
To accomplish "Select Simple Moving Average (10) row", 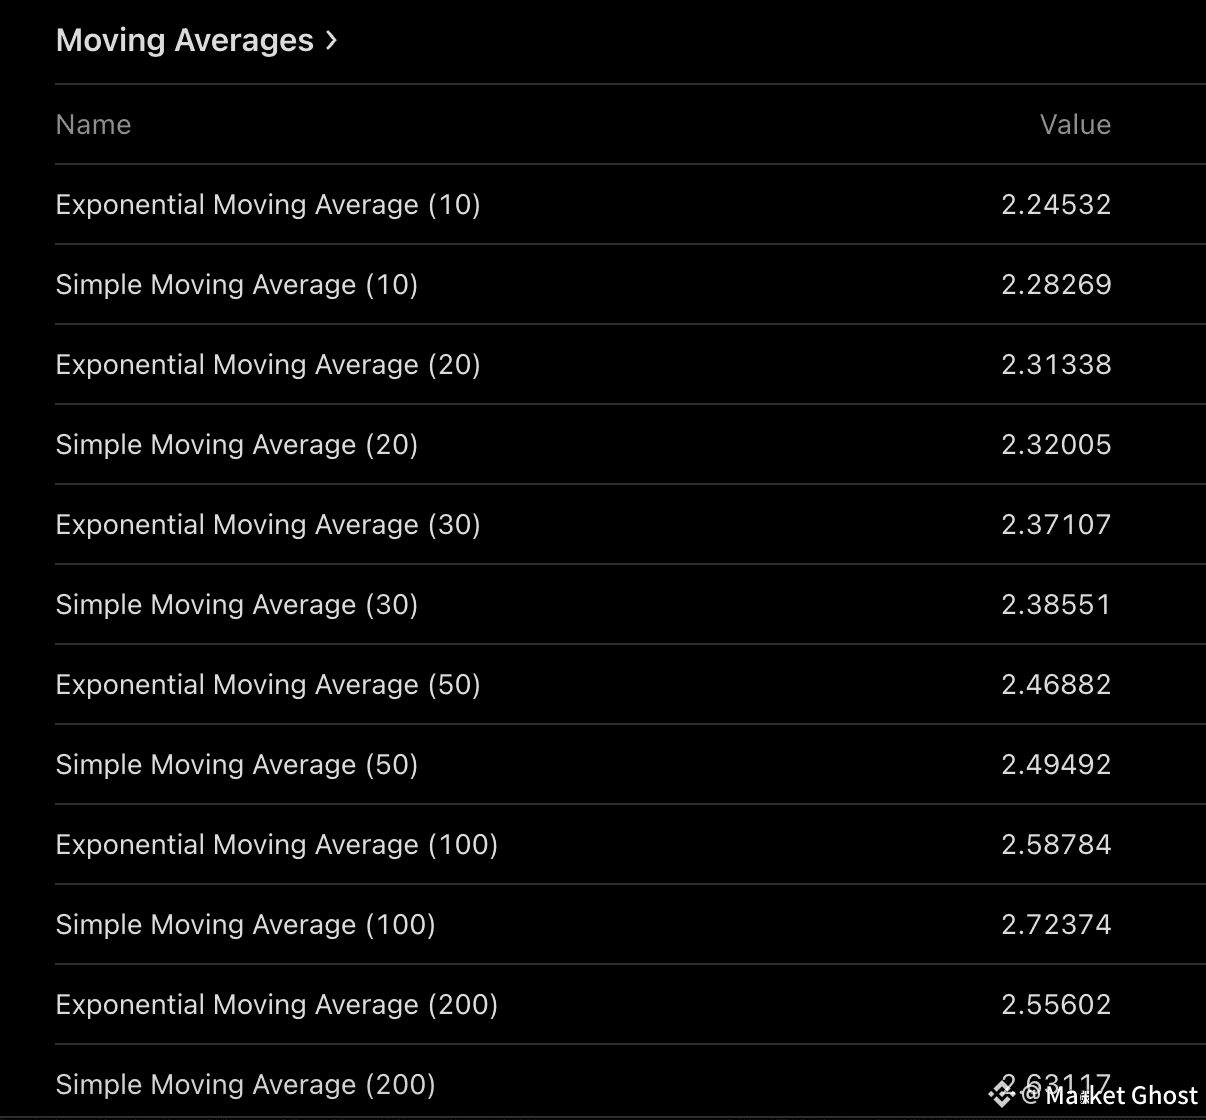I will 630,284.
